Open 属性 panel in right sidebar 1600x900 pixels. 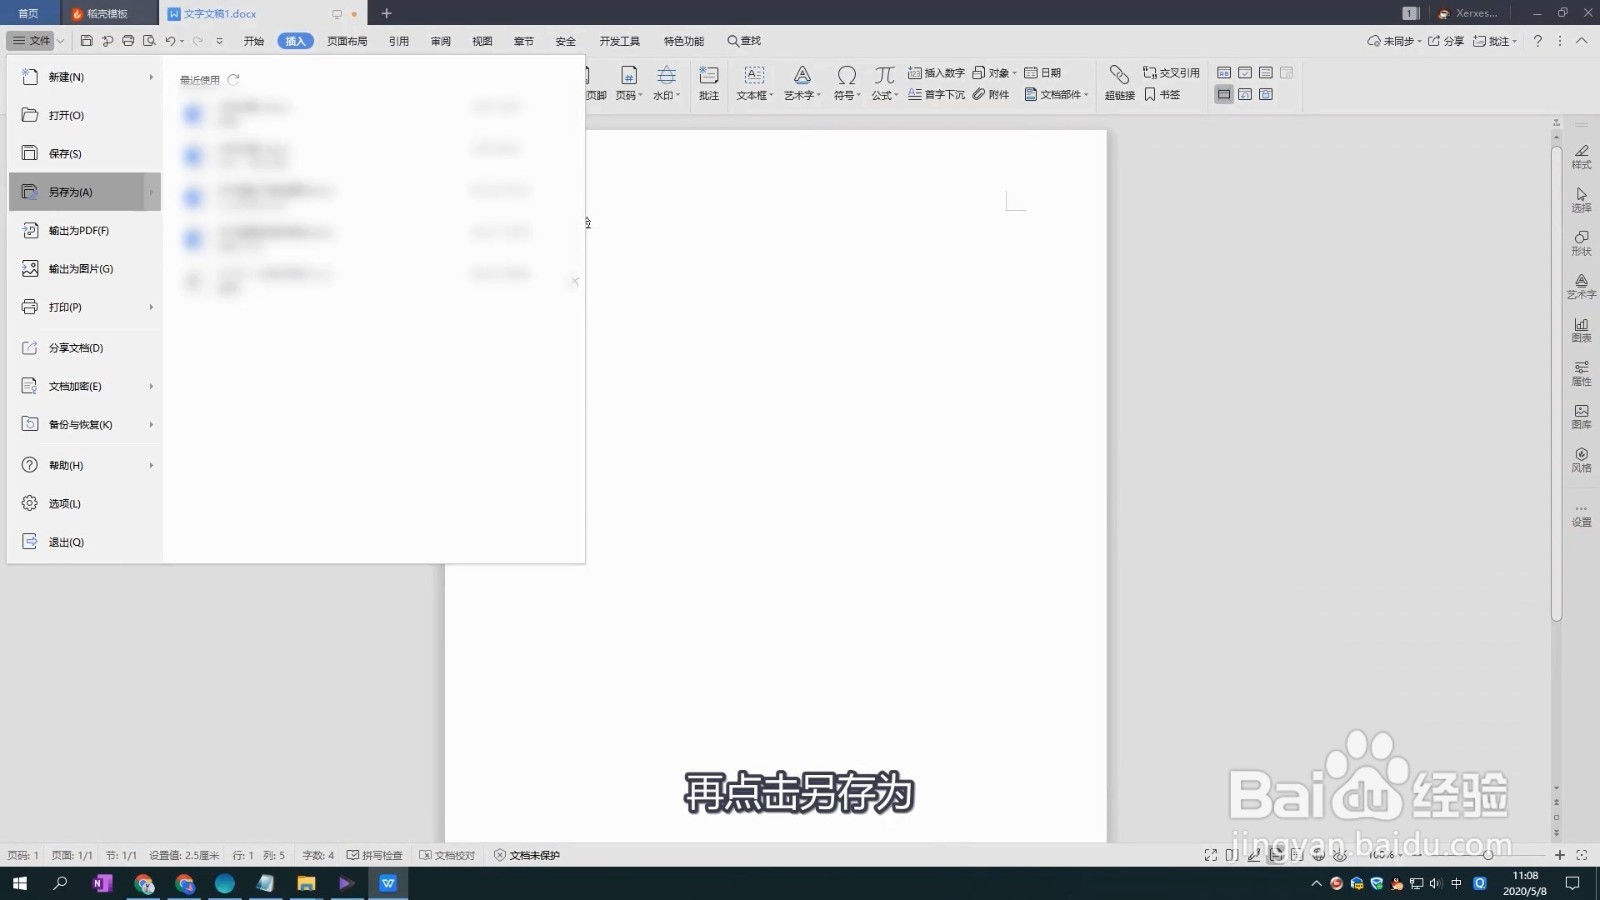point(1581,373)
